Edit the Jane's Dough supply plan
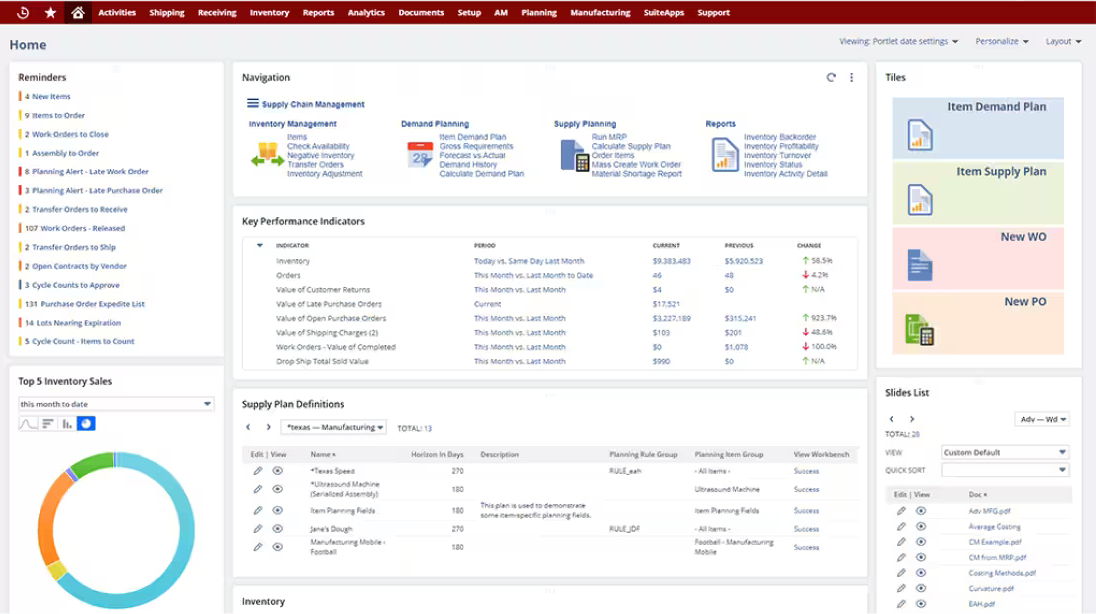This screenshot has height=614, width=1096. tap(258, 529)
